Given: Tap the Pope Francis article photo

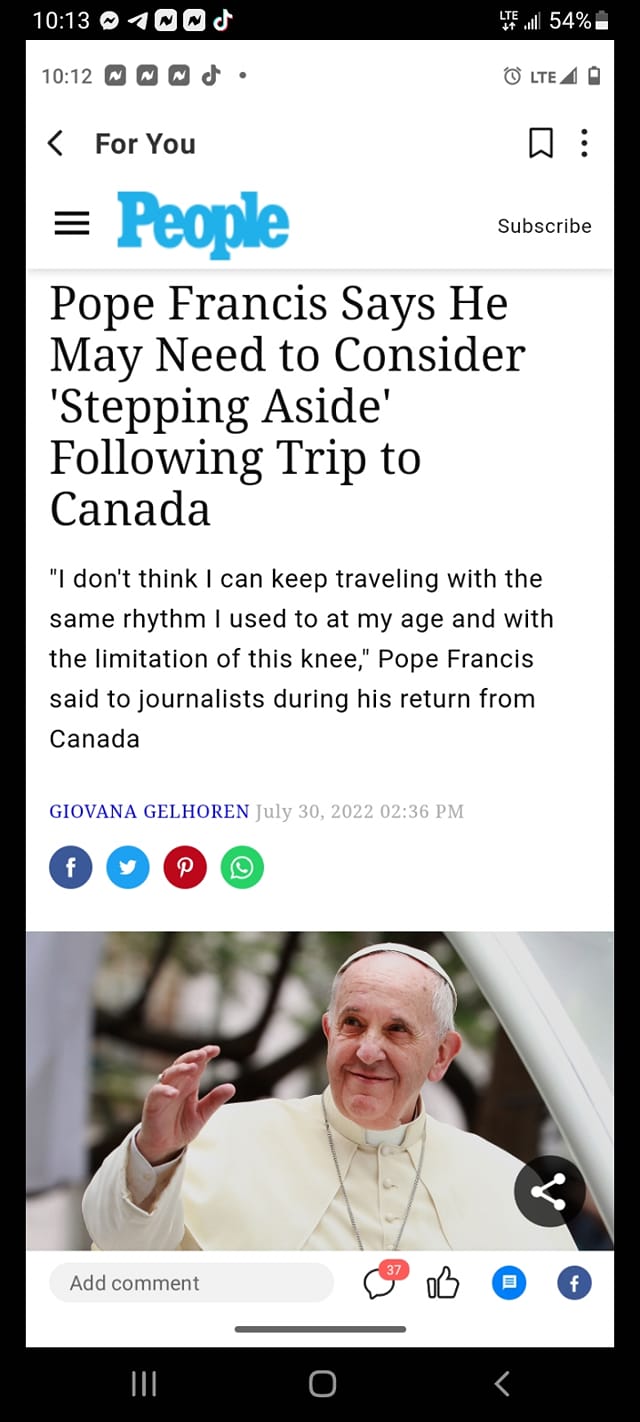Looking at the screenshot, I should (320, 1090).
